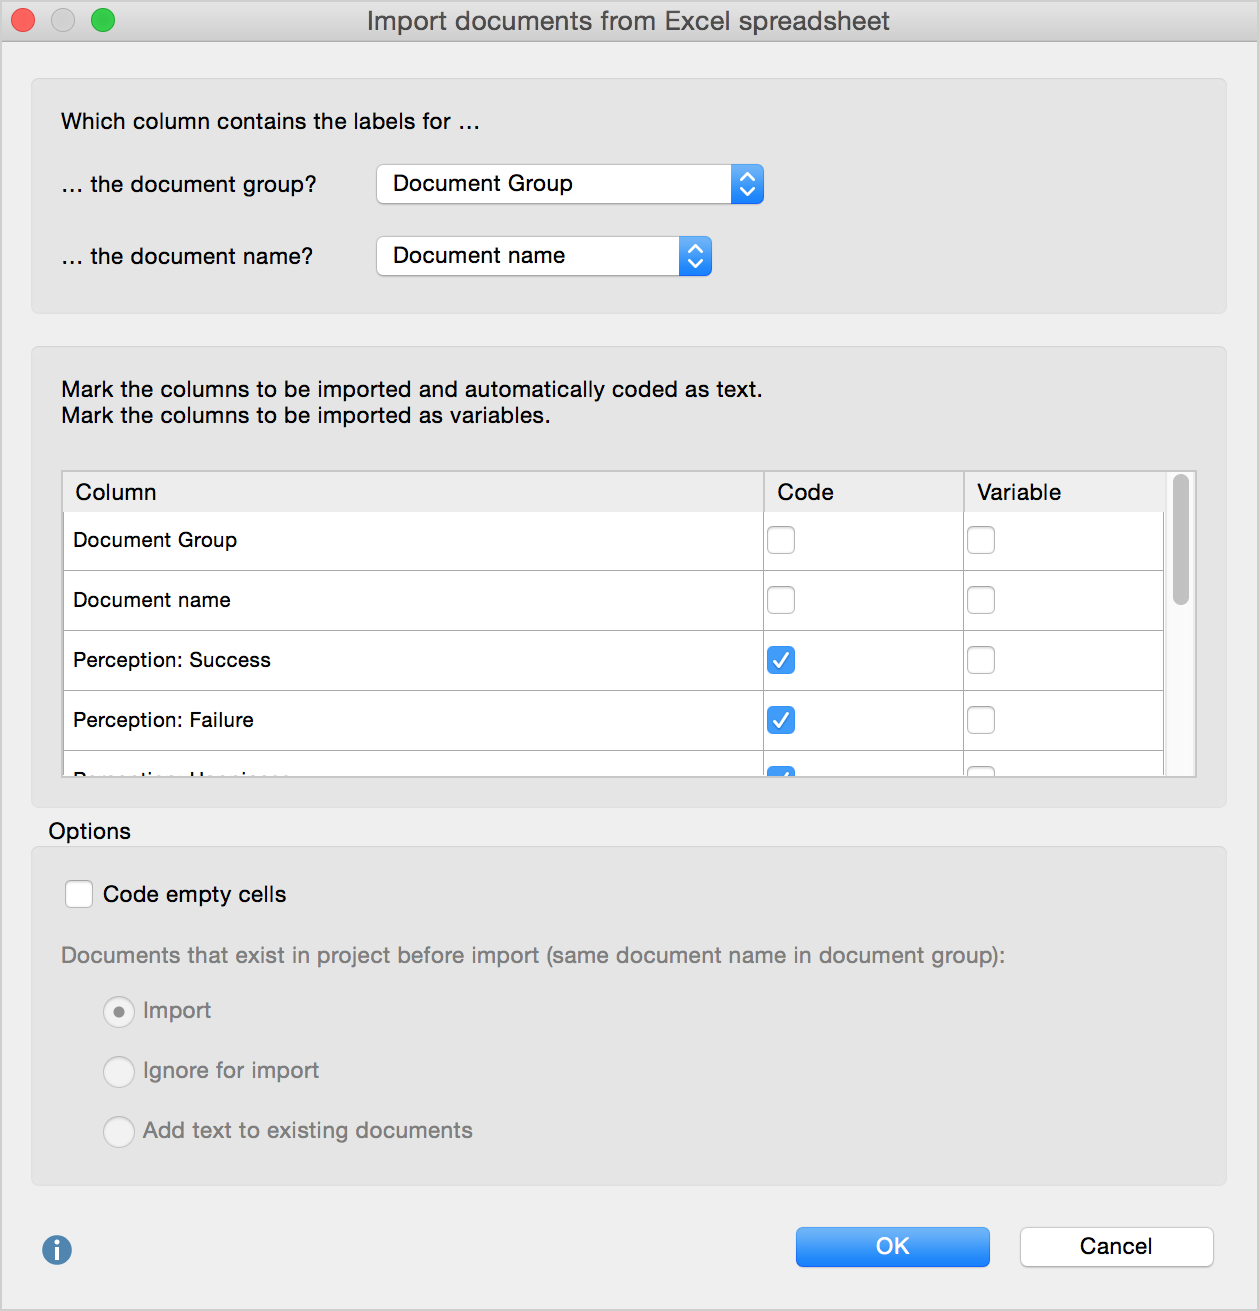1259x1311 pixels.
Task: Check Variable for Perception: Failure
Action: click(981, 720)
